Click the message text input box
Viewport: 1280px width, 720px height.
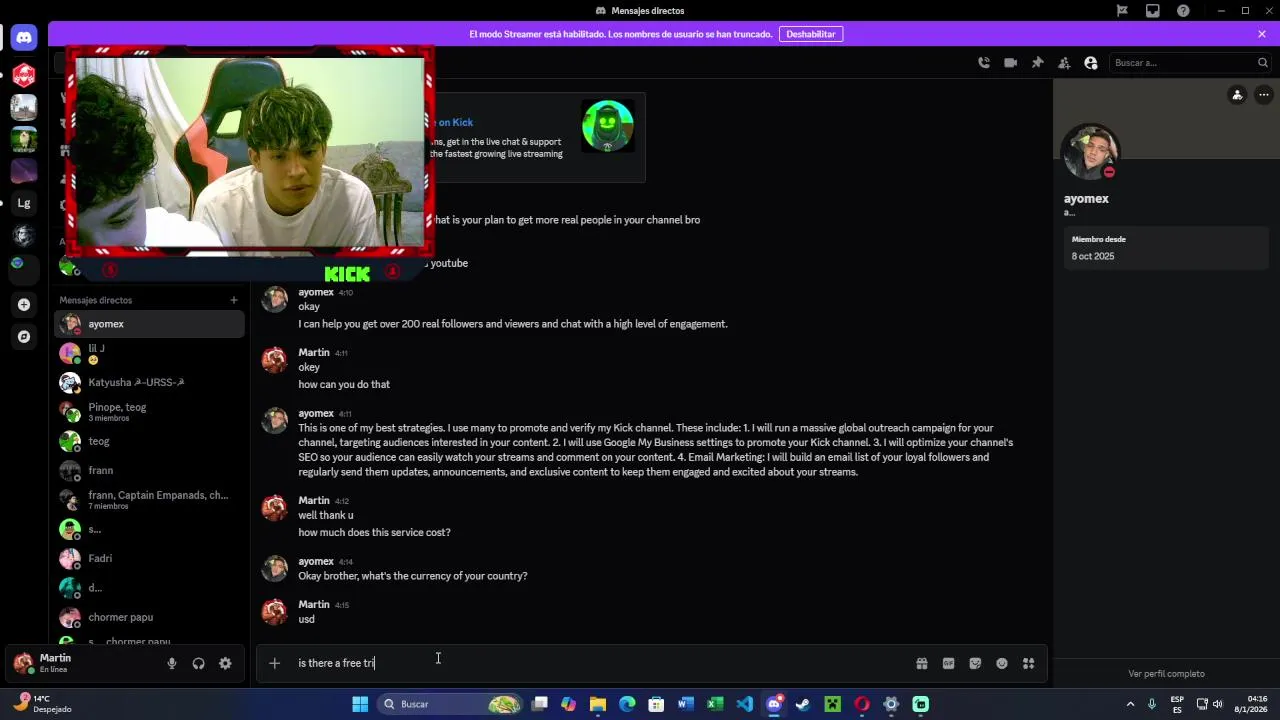[x=600, y=663]
